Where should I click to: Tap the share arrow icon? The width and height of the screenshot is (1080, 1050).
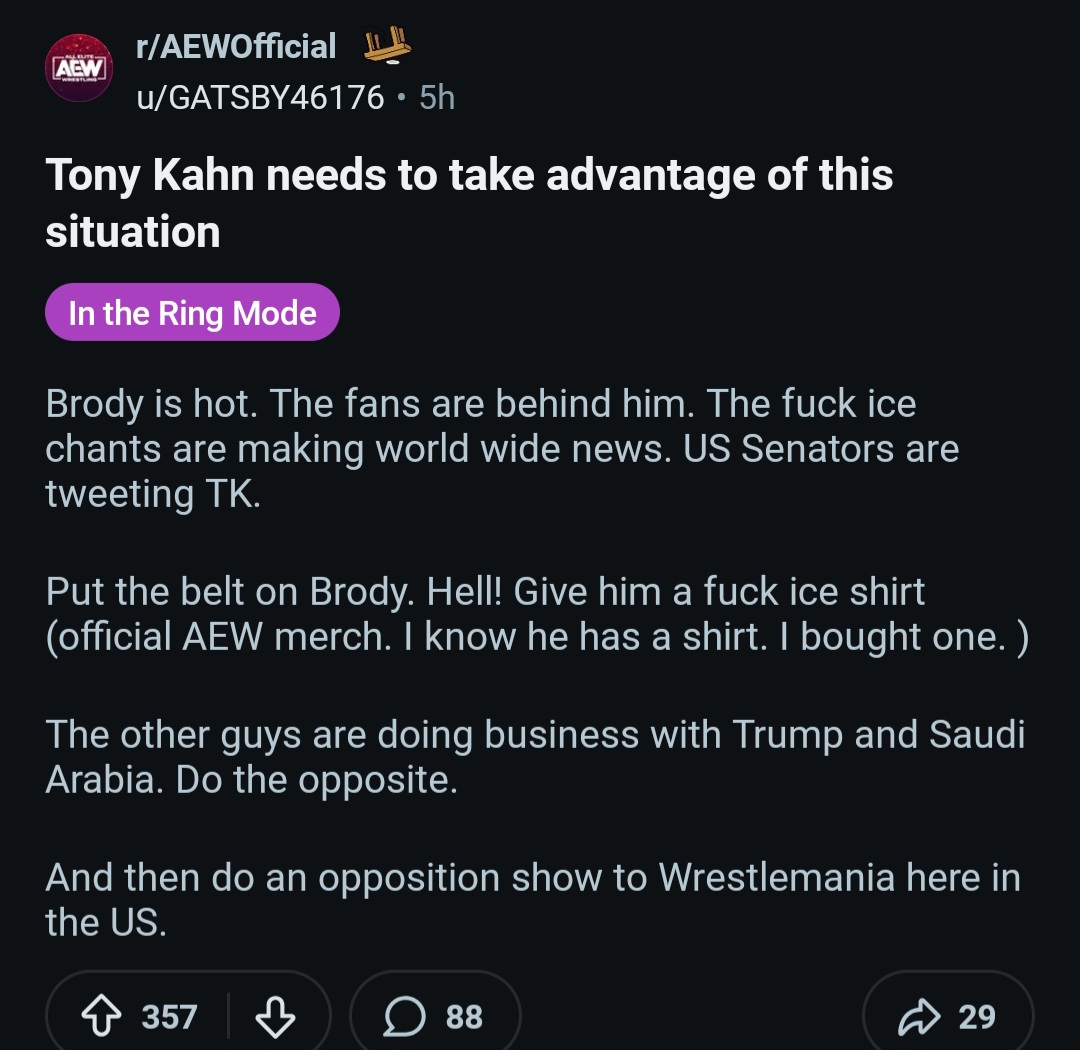click(919, 1017)
